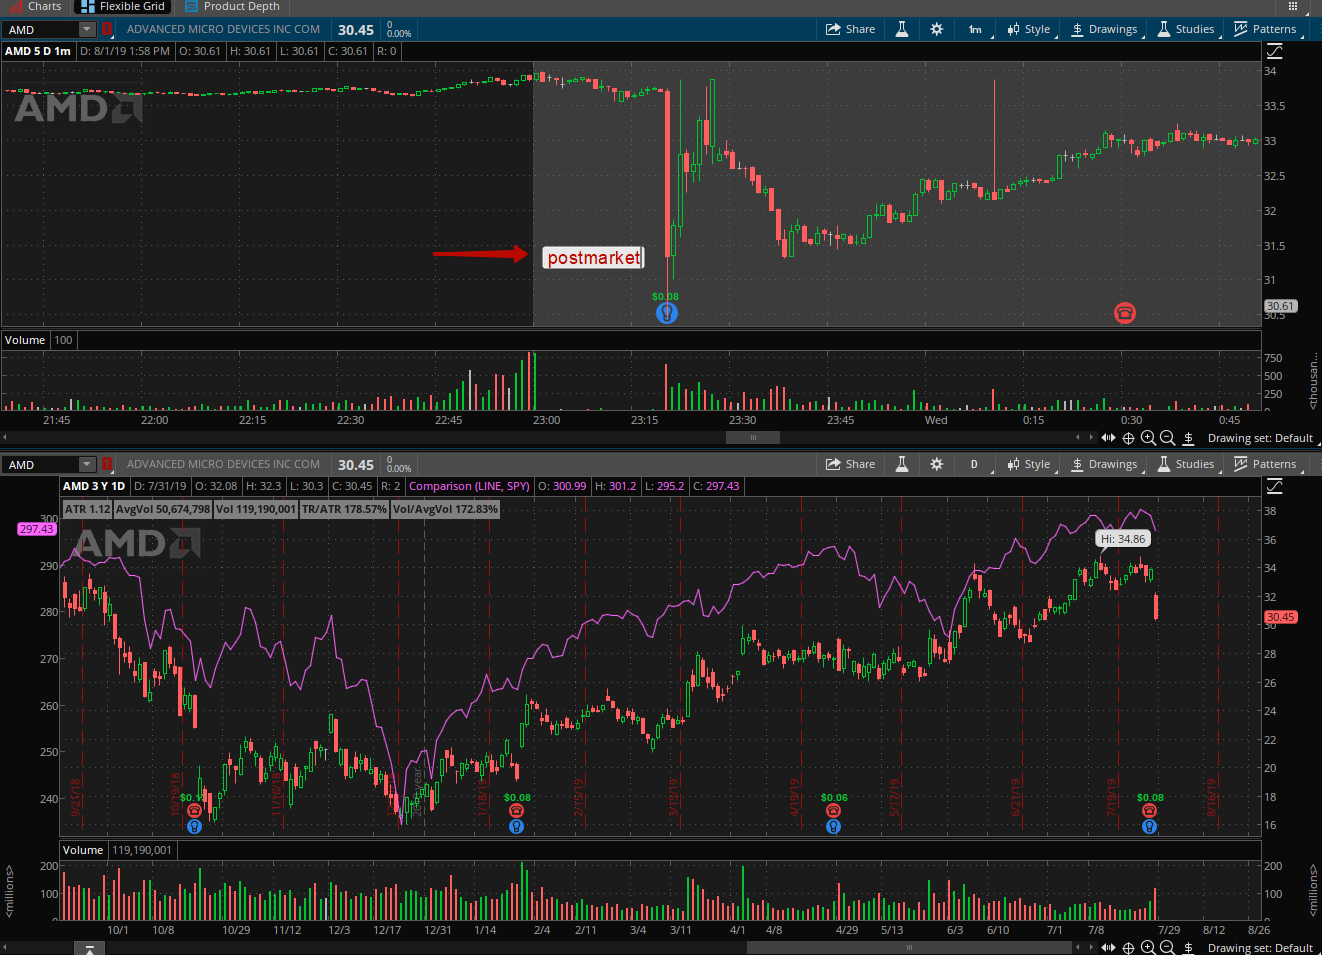The height and width of the screenshot is (955, 1322).
Task: Click the lower chart horizontal scrollbar thumb
Action: click(x=909, y=947)
